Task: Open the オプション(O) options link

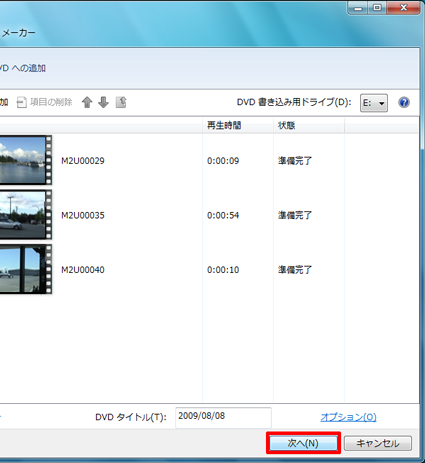Action: (x=348, y=417)
